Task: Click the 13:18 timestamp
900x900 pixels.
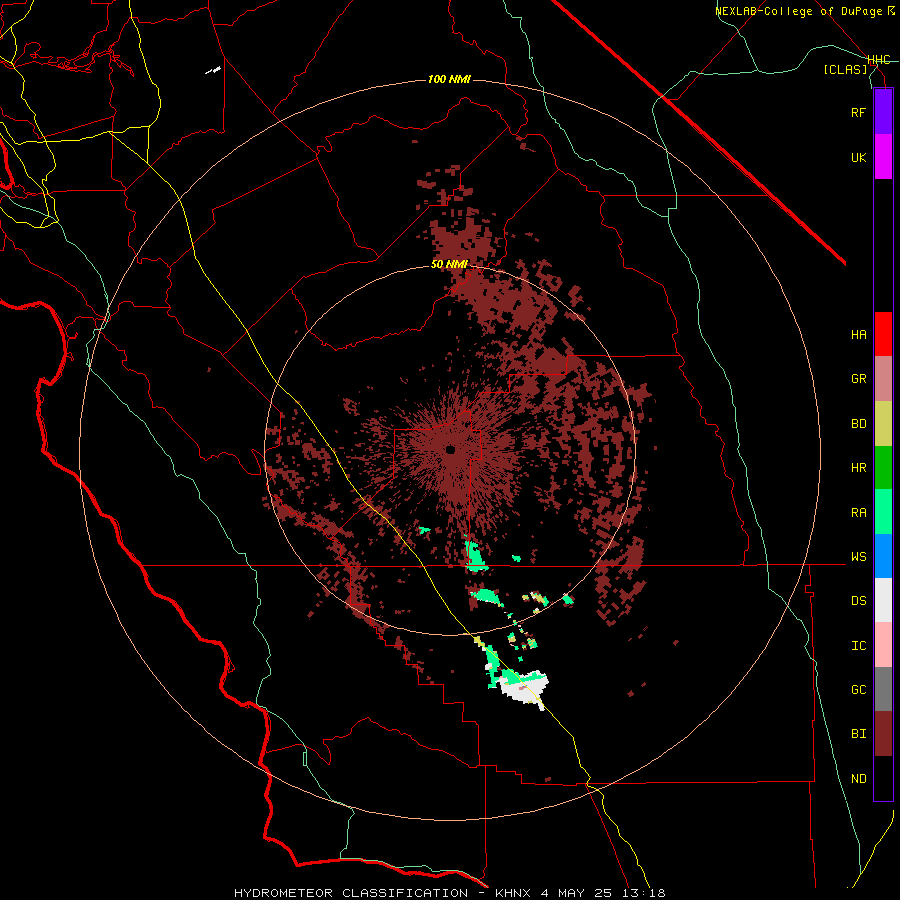Action: point(642,893)
